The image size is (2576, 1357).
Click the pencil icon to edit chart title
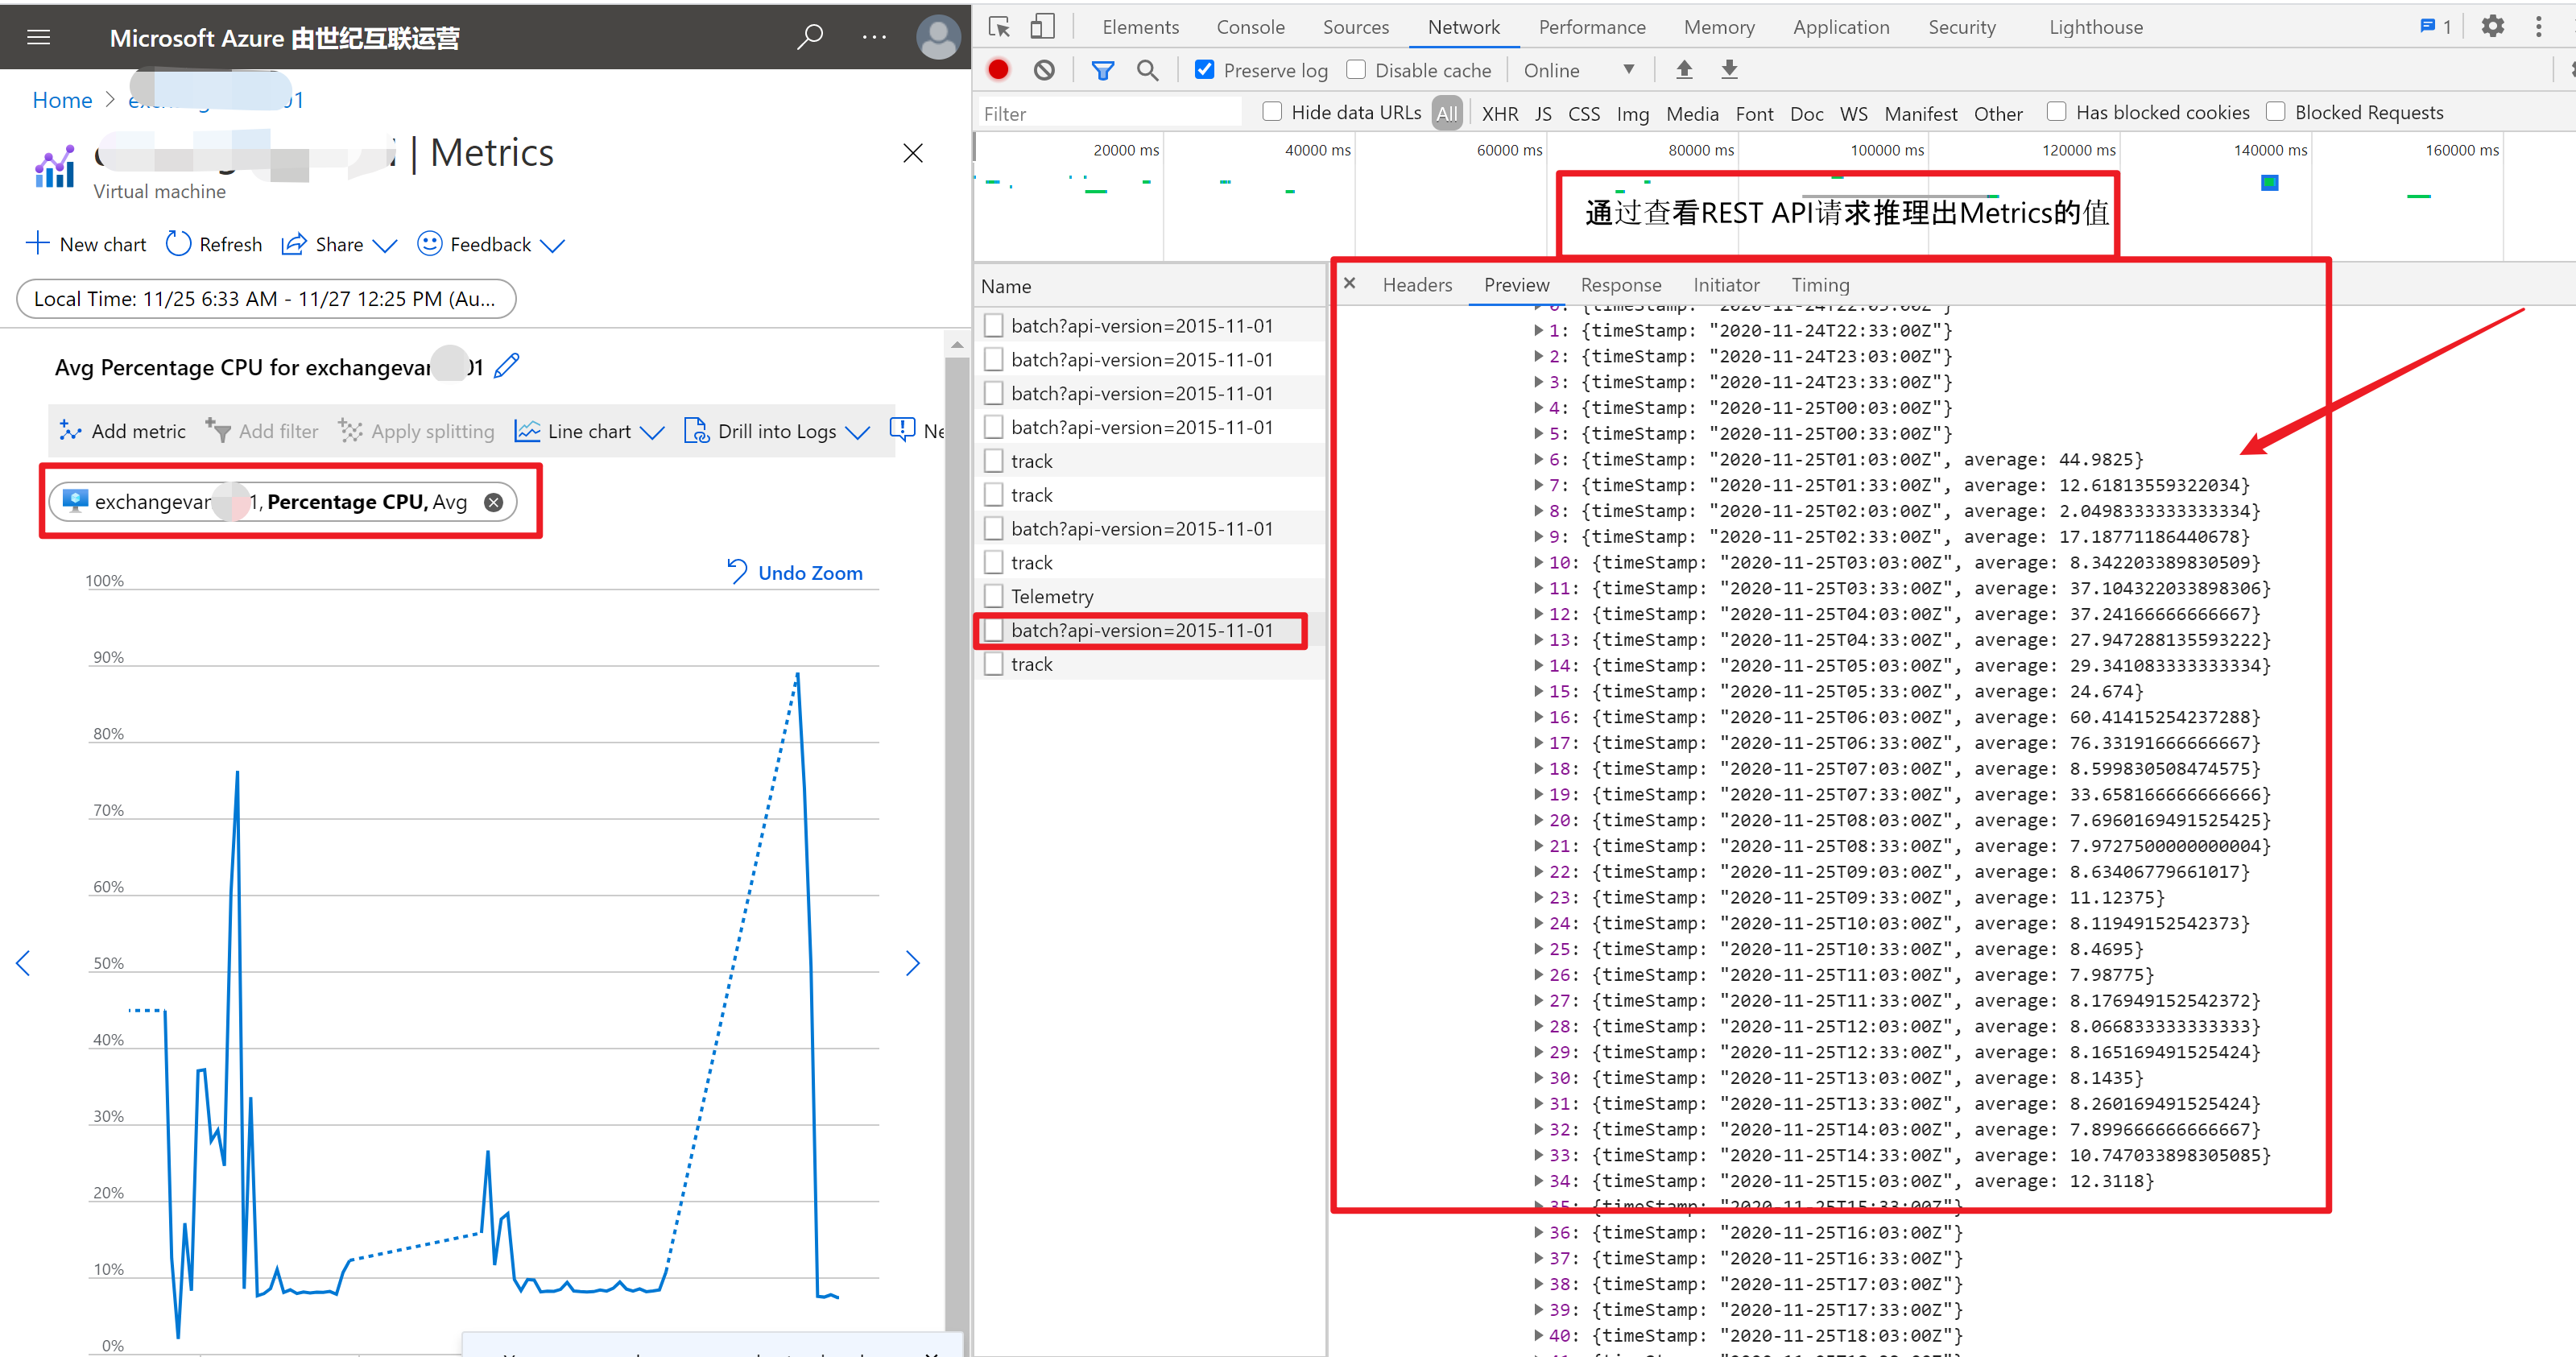tap(507, 366)
